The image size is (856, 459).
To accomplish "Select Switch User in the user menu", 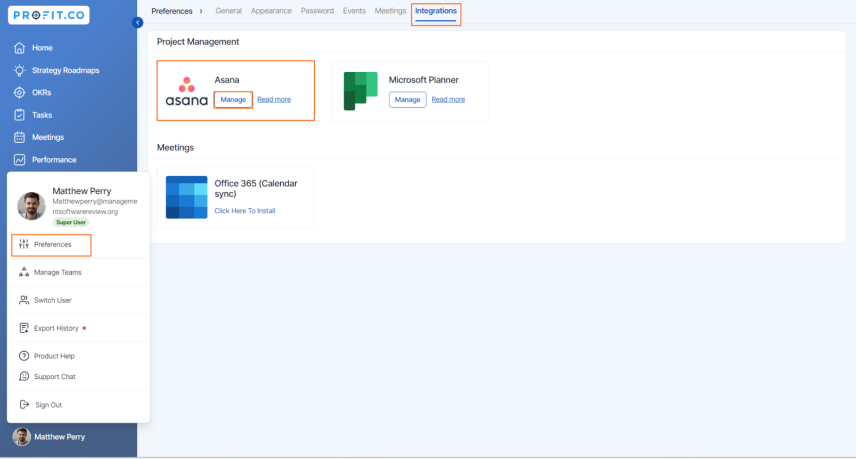I will [52, 300].
